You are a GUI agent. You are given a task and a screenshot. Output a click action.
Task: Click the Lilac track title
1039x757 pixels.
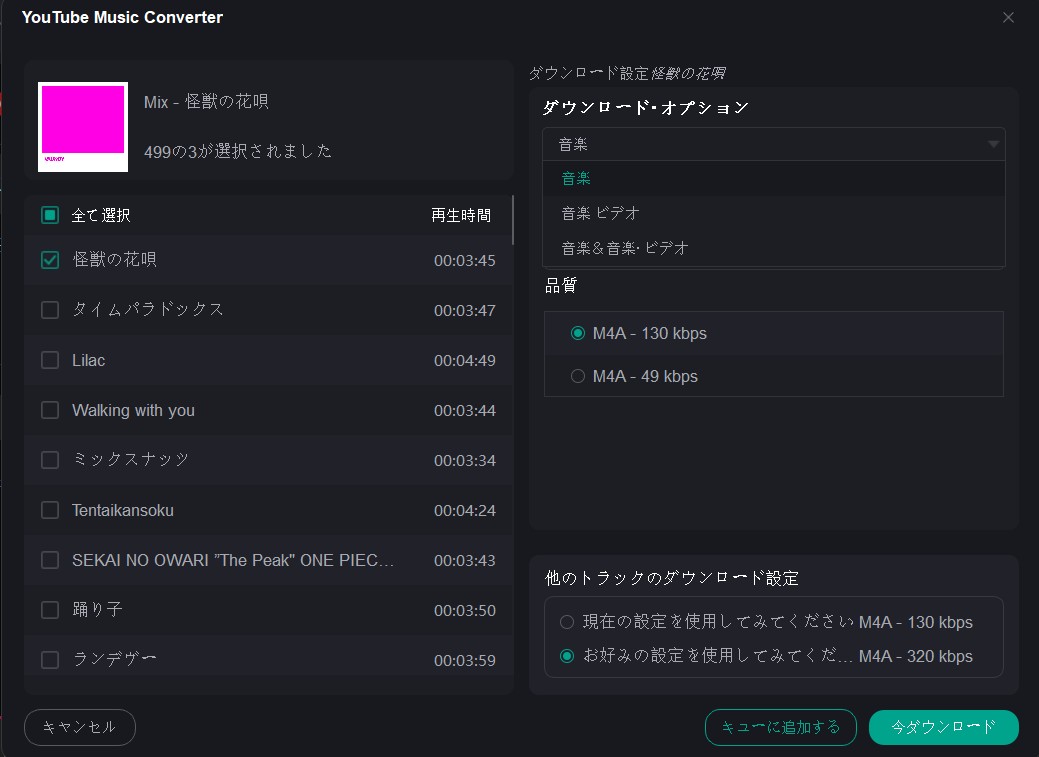point(88,360)
